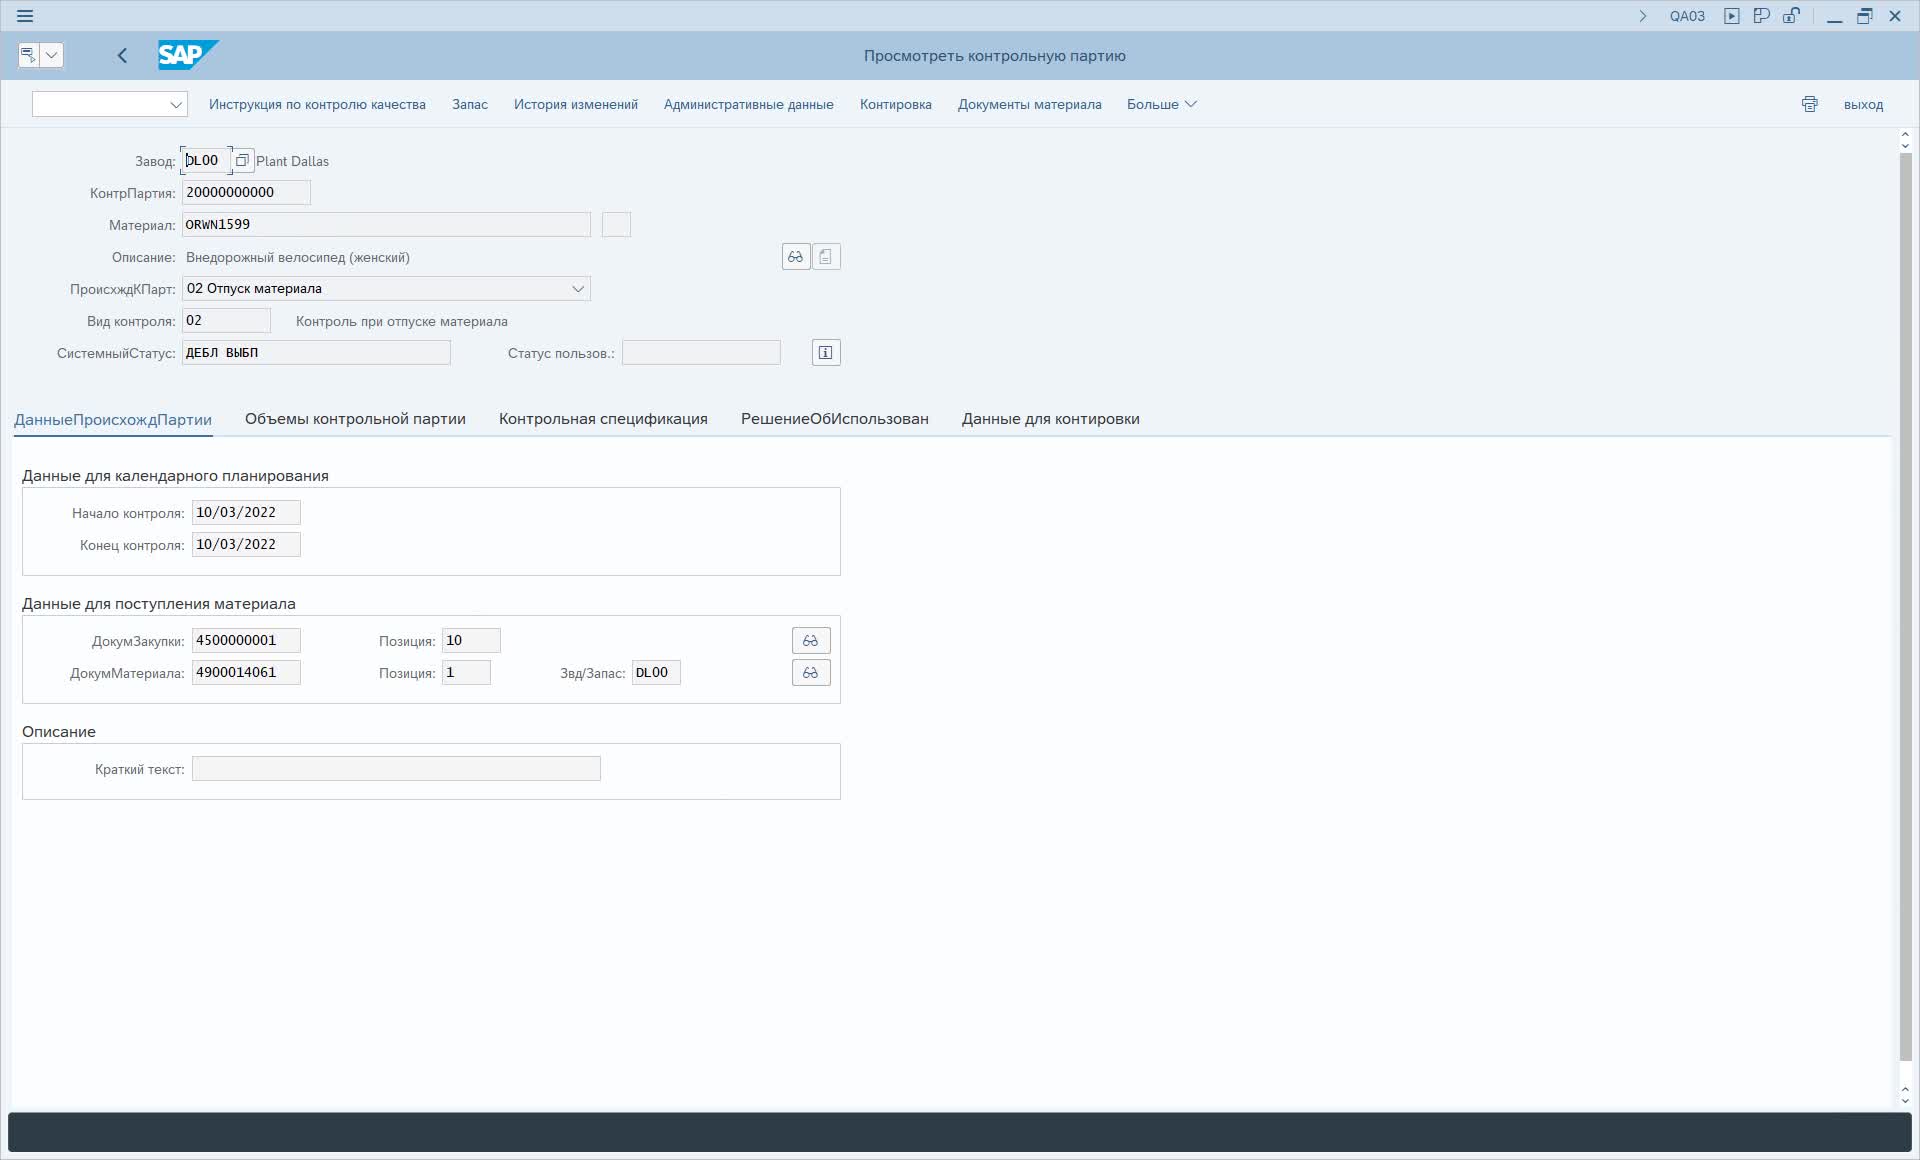The height and width of the screenshot is (1160, 1920).
Task: Switch to Данные для контировки tab
Action: 1051,419
